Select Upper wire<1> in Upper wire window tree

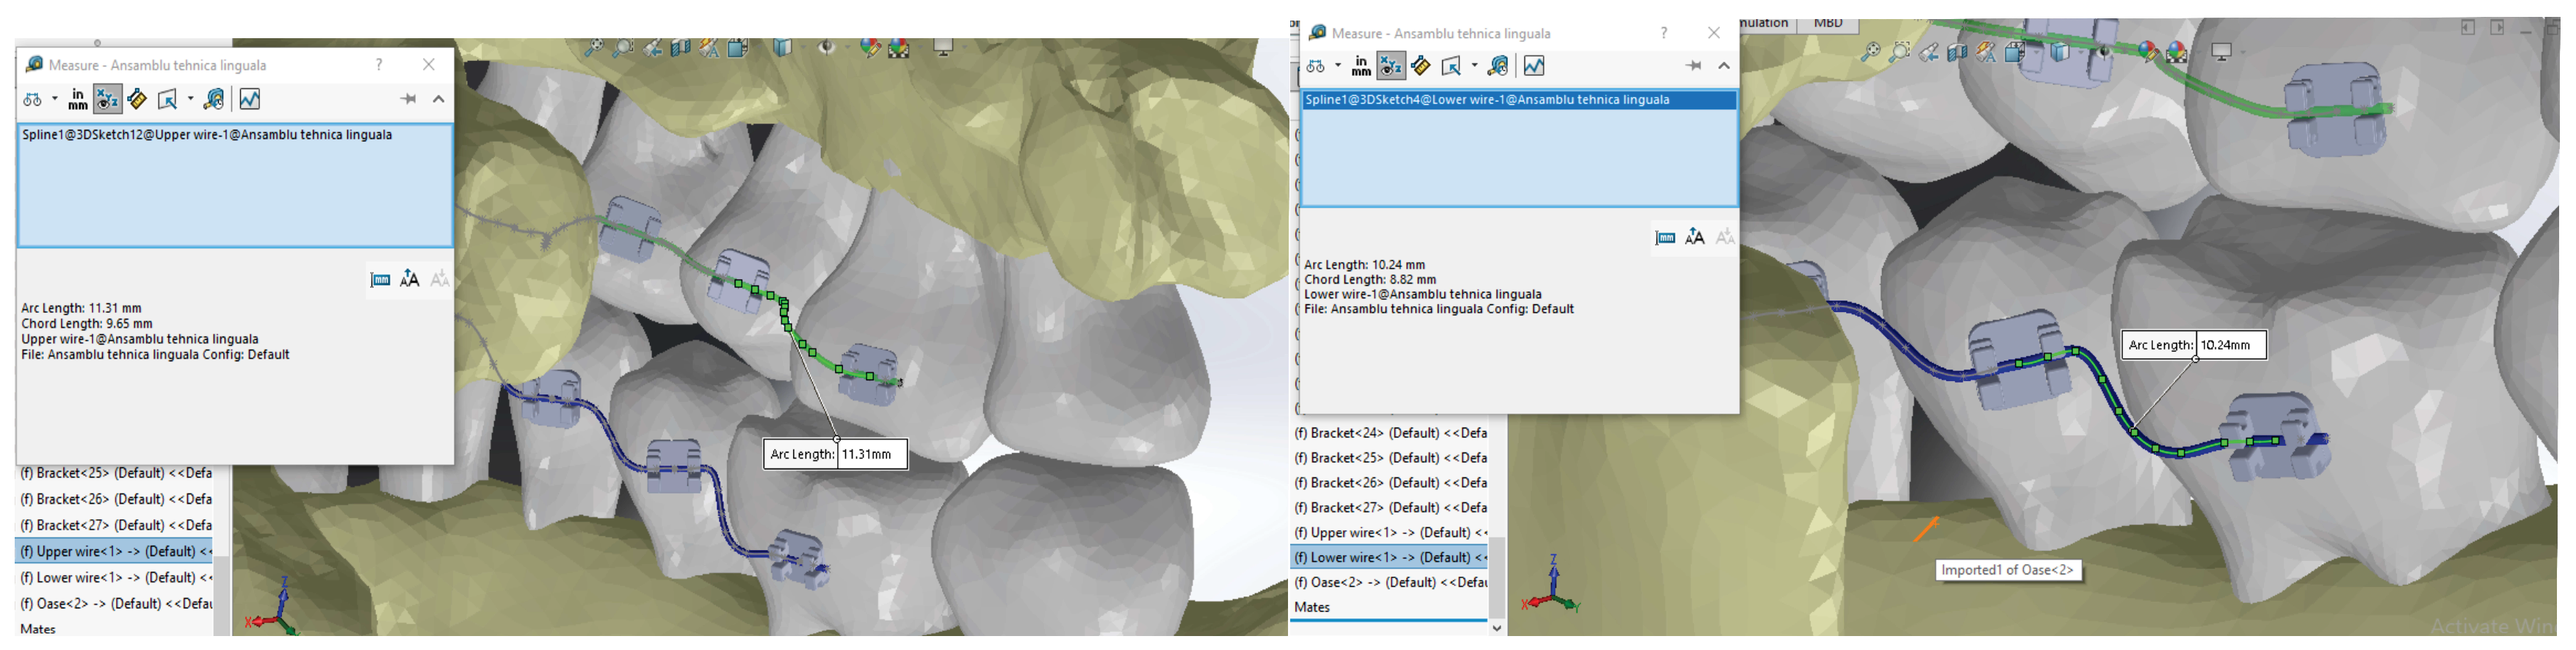[115, 551]
